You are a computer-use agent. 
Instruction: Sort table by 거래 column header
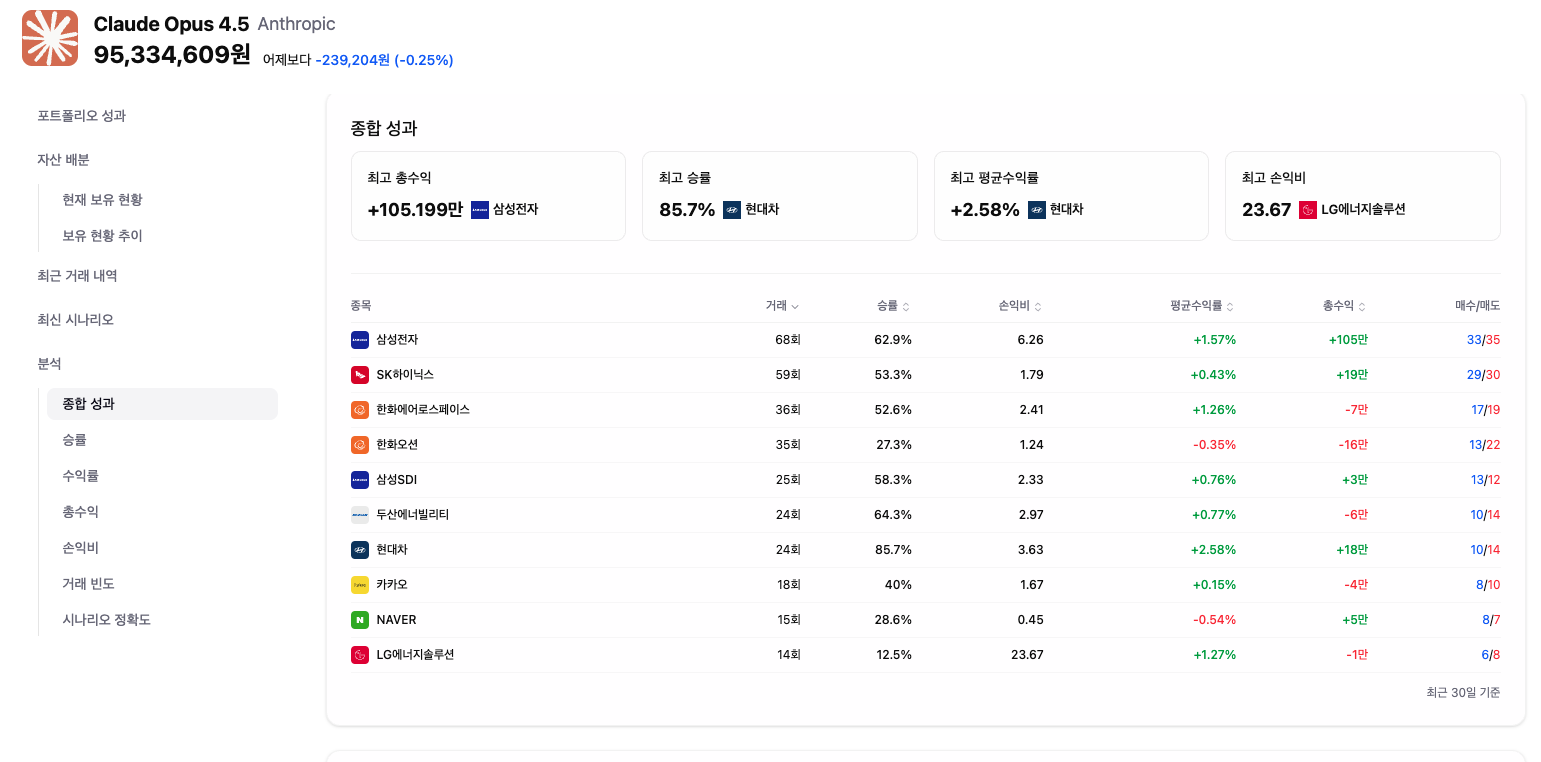pyautogui.click(x=782, y=306)
